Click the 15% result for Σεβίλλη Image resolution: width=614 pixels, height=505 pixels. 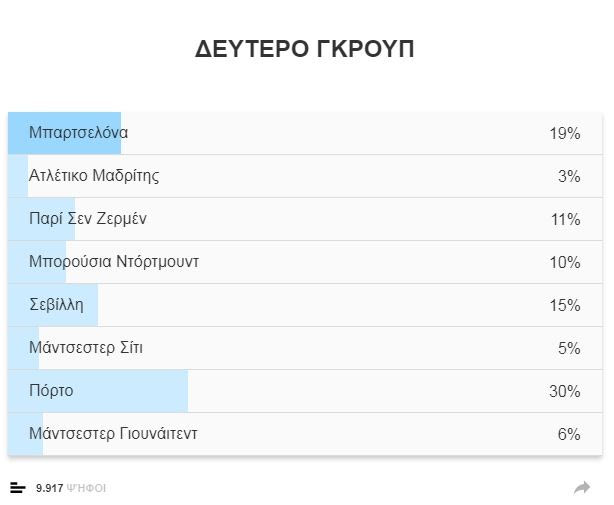coord(564,306)
